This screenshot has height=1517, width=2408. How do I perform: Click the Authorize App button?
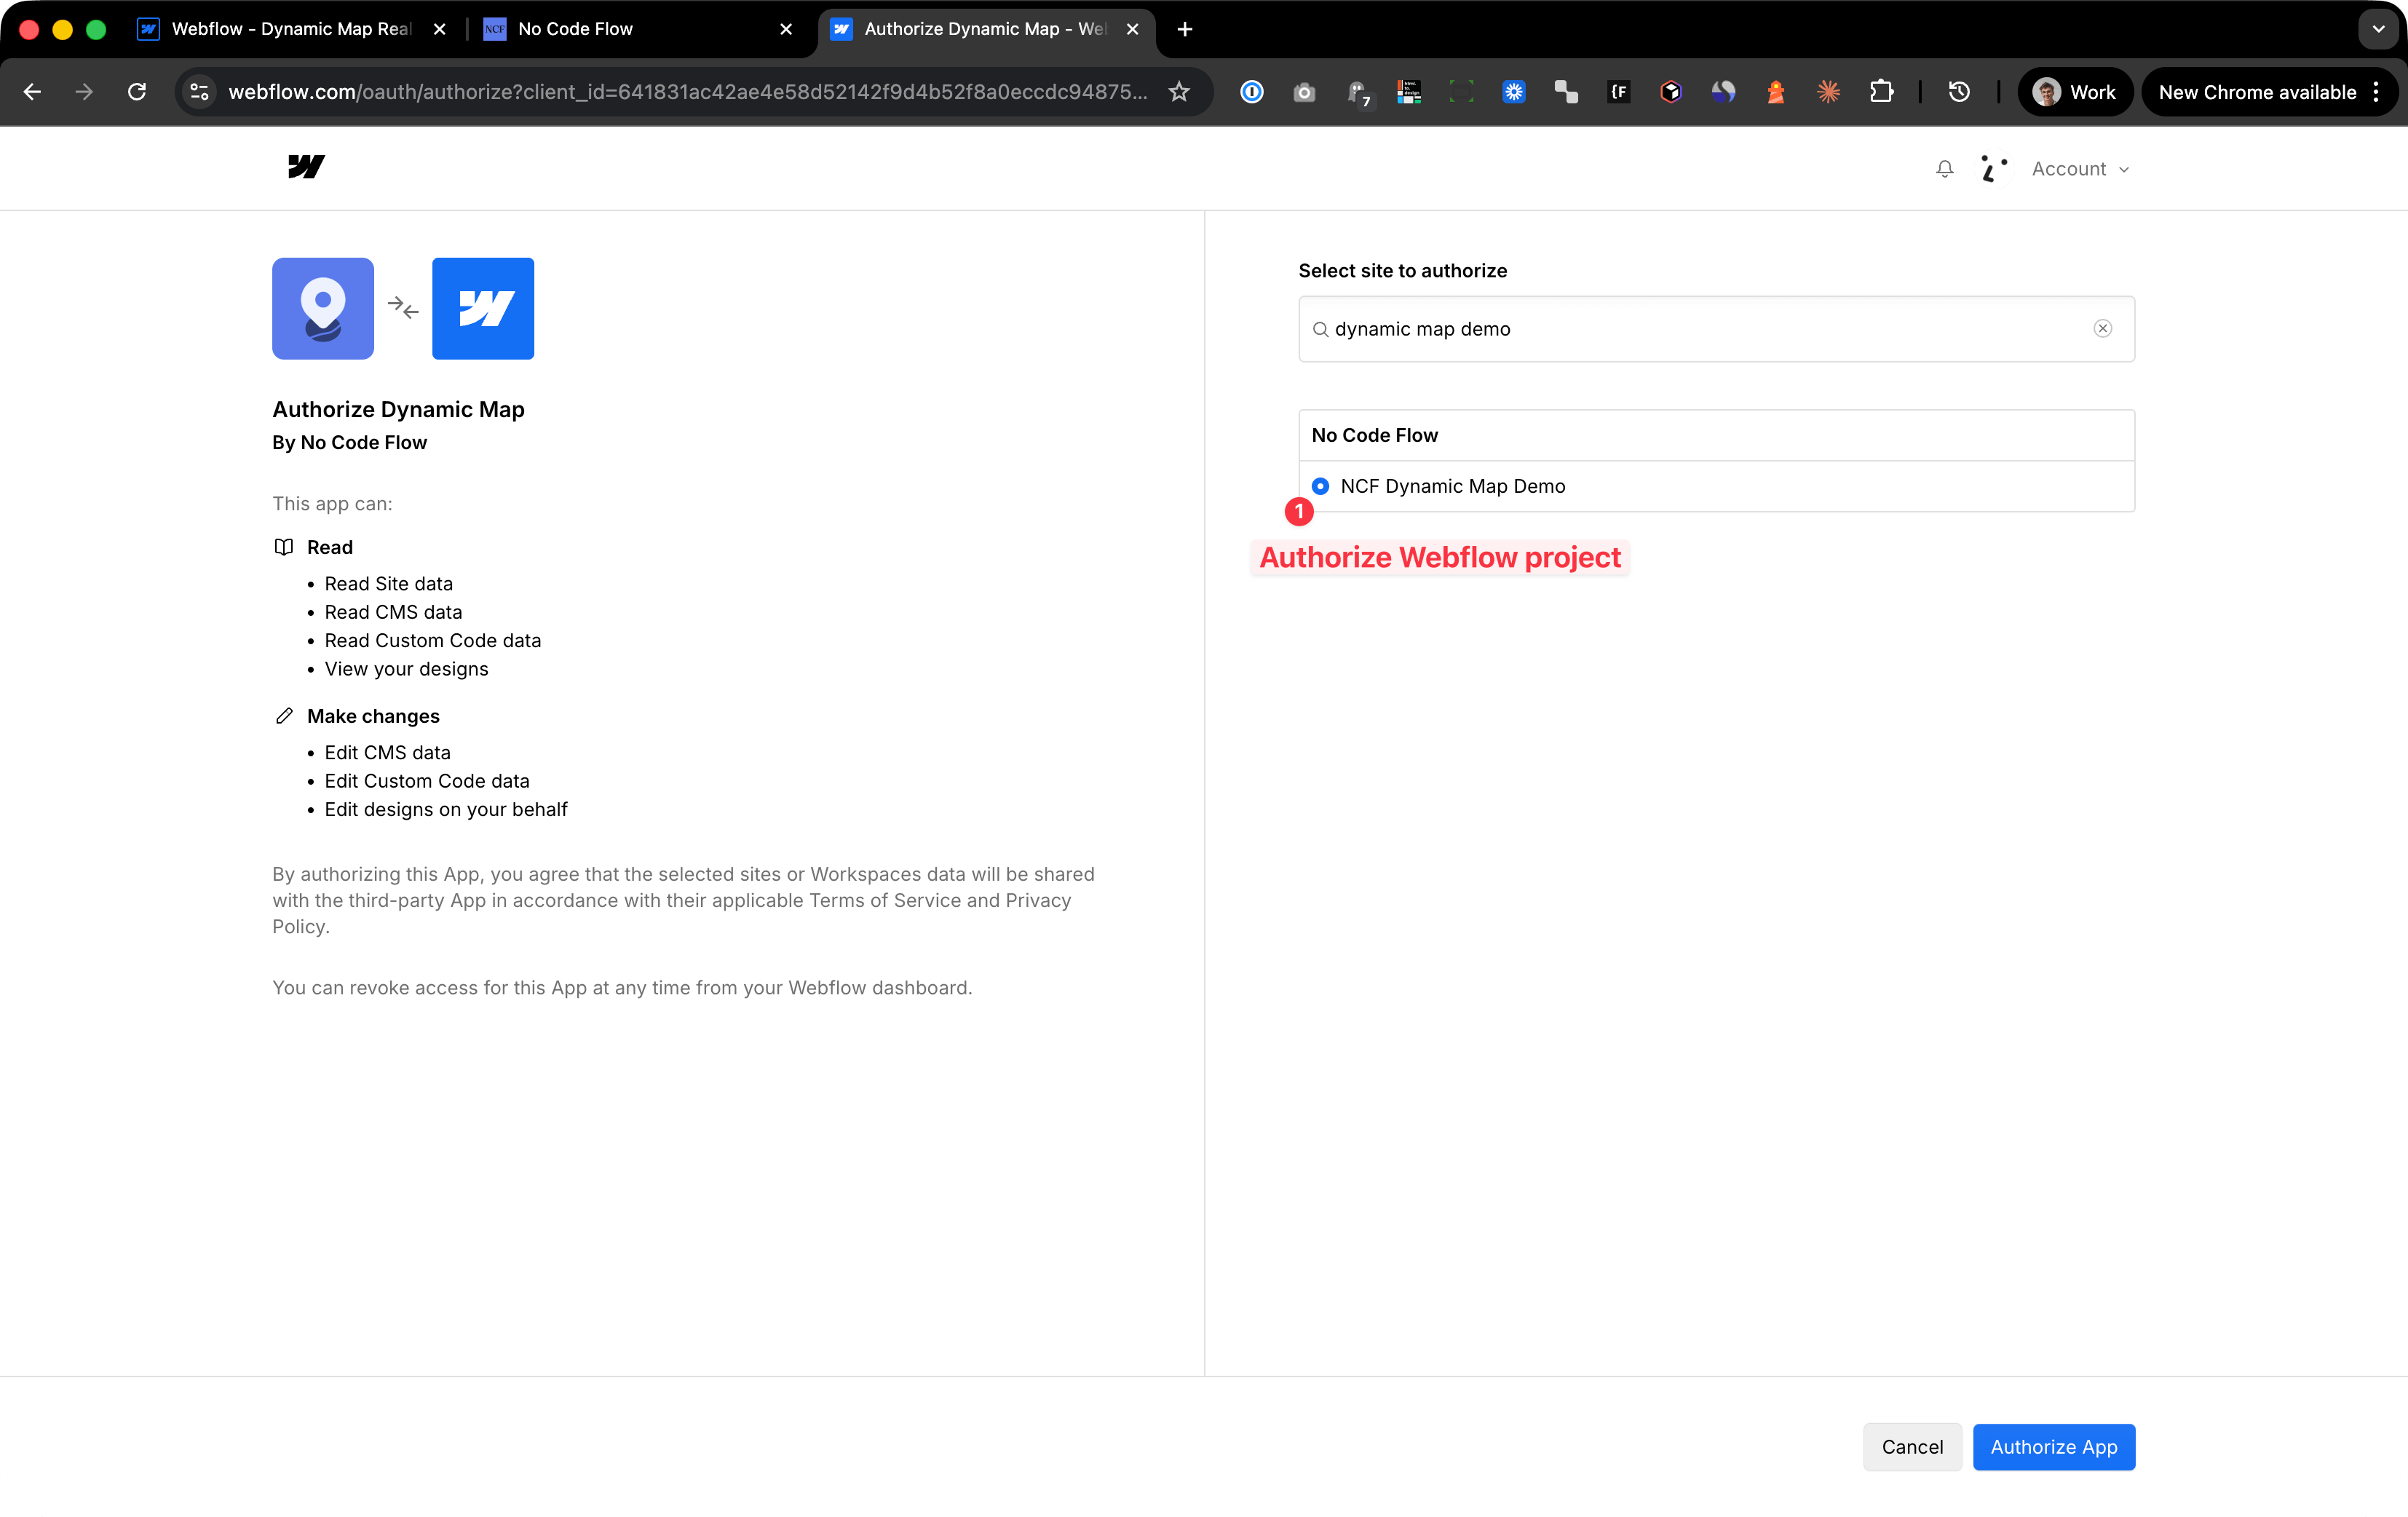pyautogui.click(x=2053, y=1447)
